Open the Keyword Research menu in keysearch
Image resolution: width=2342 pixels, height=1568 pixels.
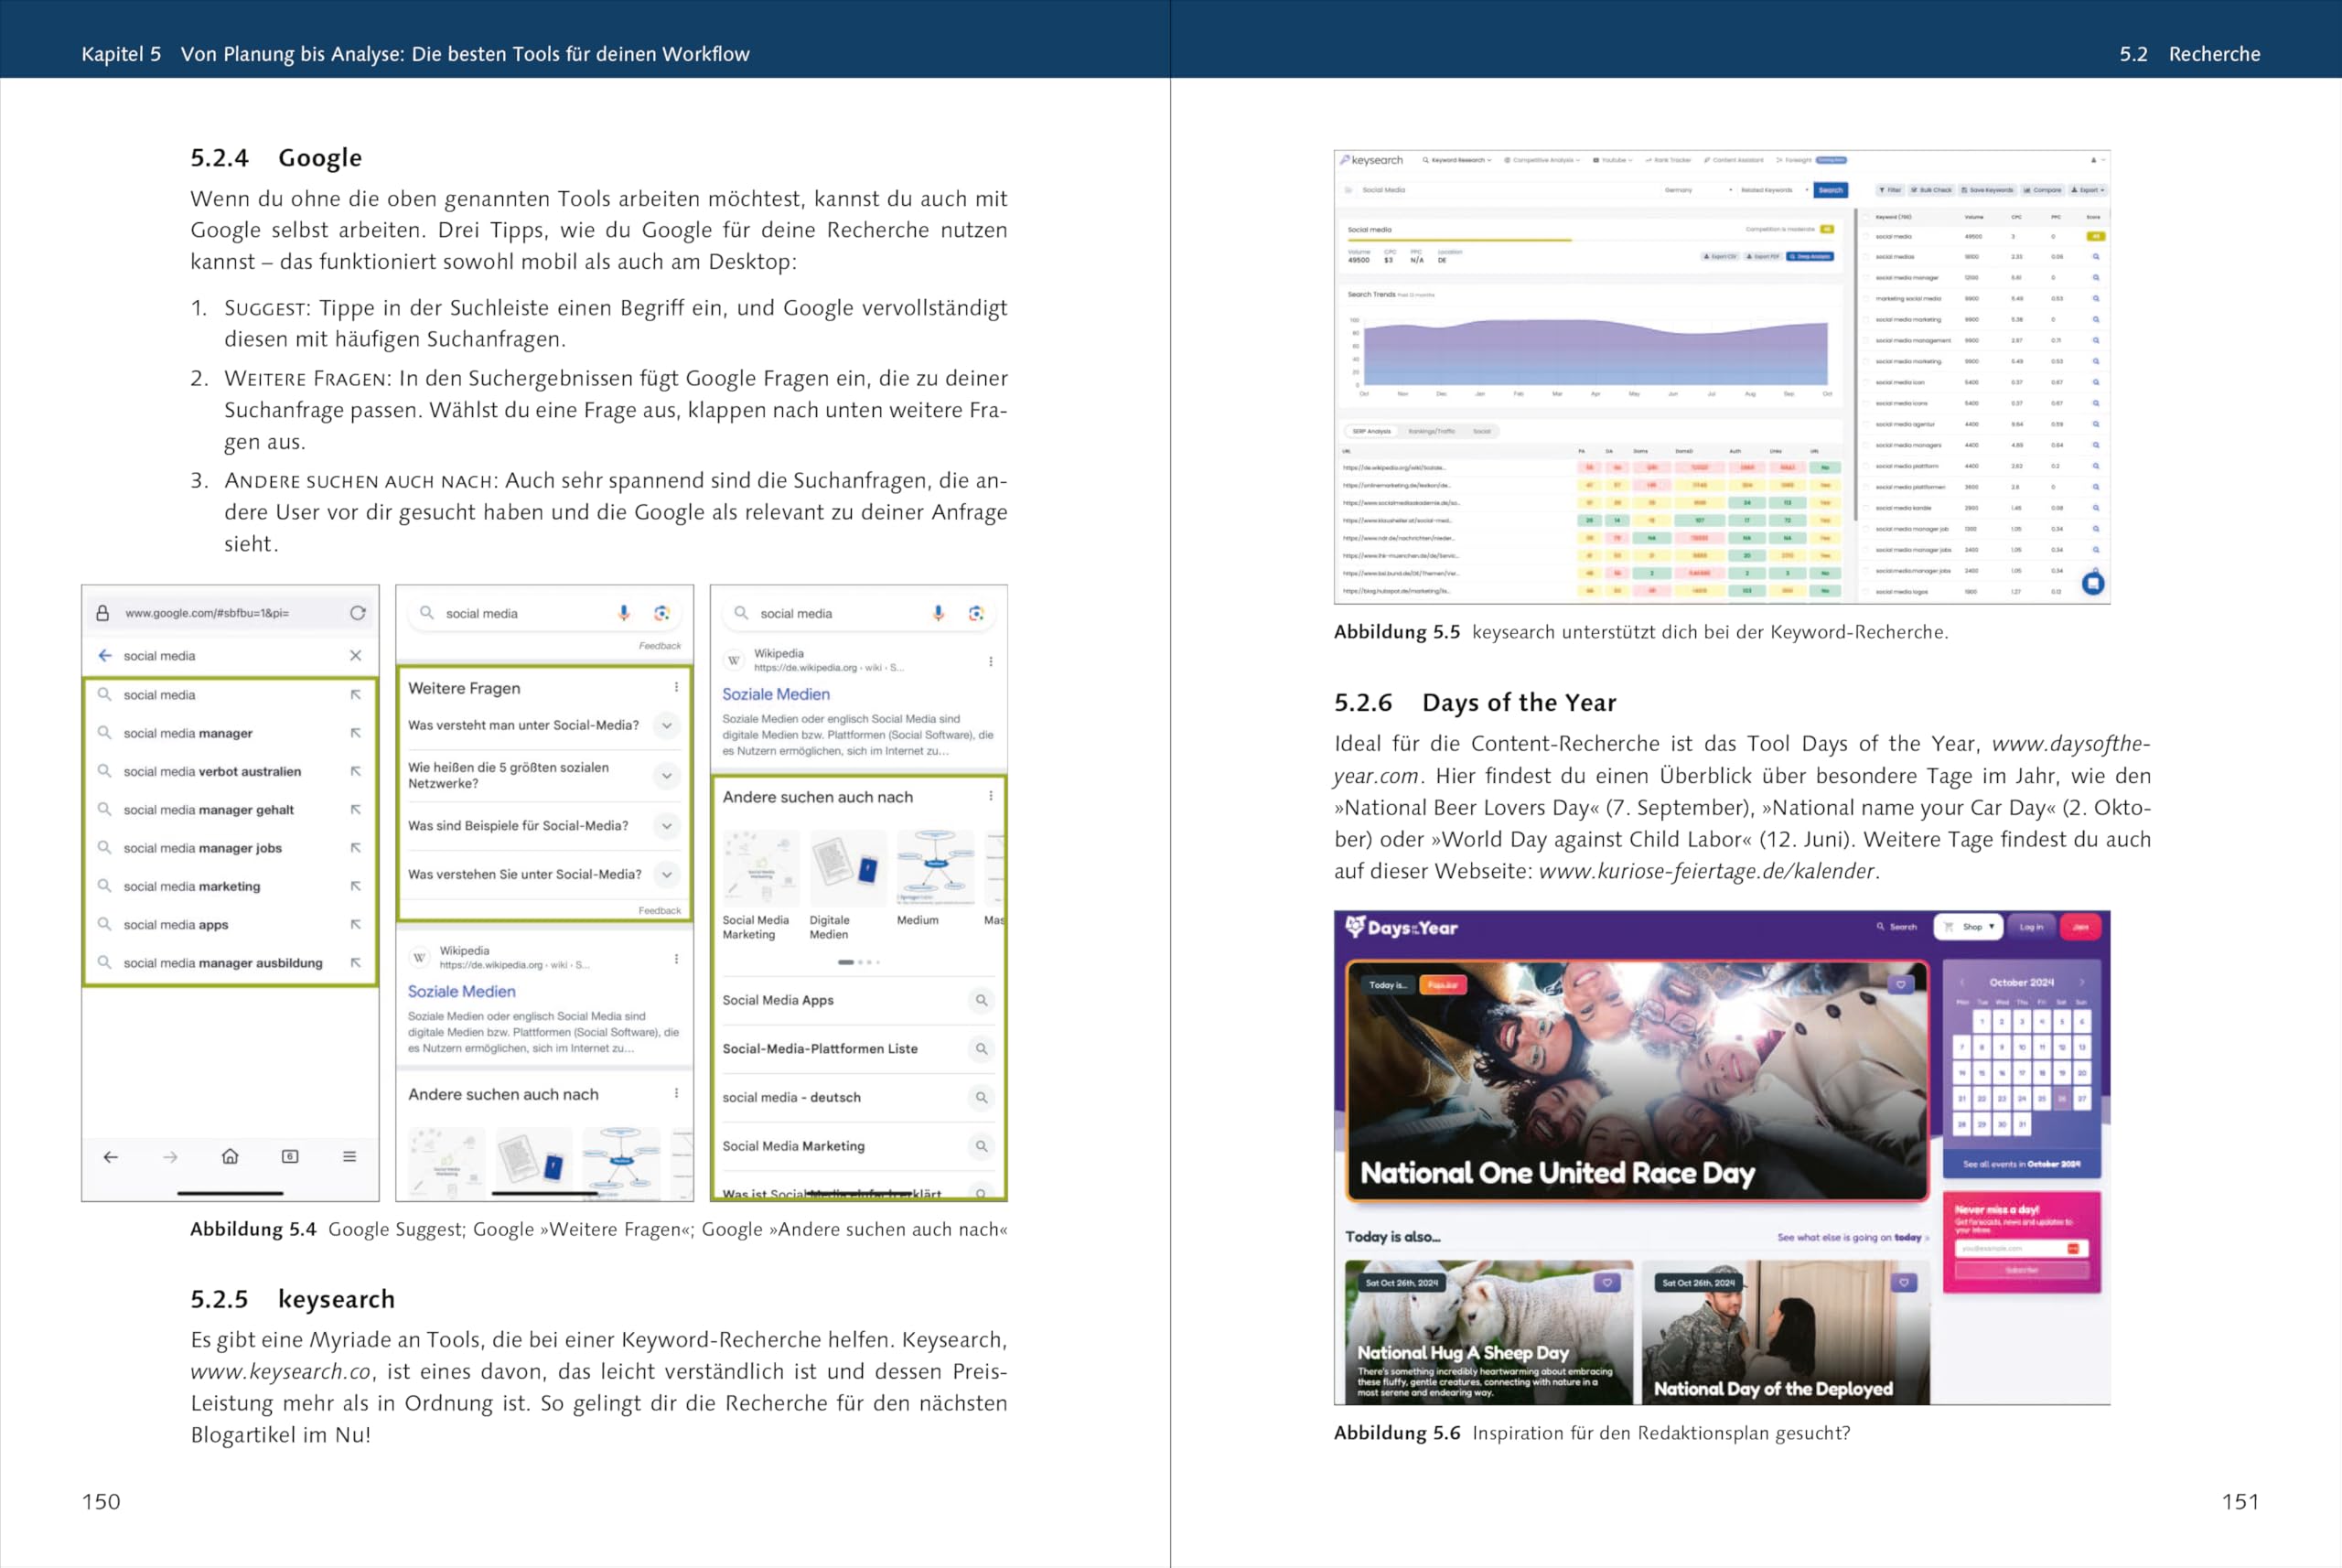point(1457,160)
